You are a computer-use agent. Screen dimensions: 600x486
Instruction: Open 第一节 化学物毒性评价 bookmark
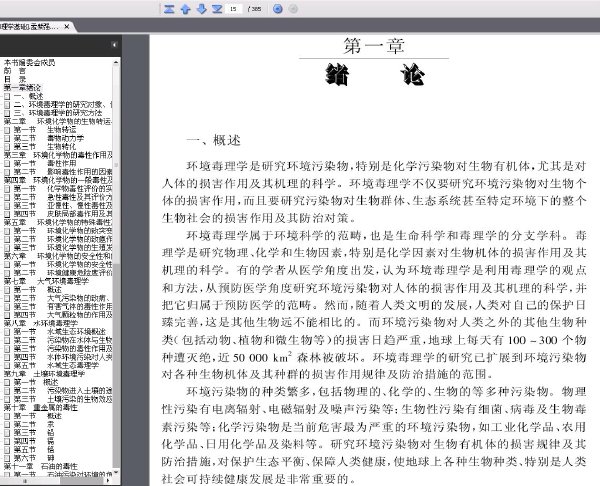tap(63, 189)
